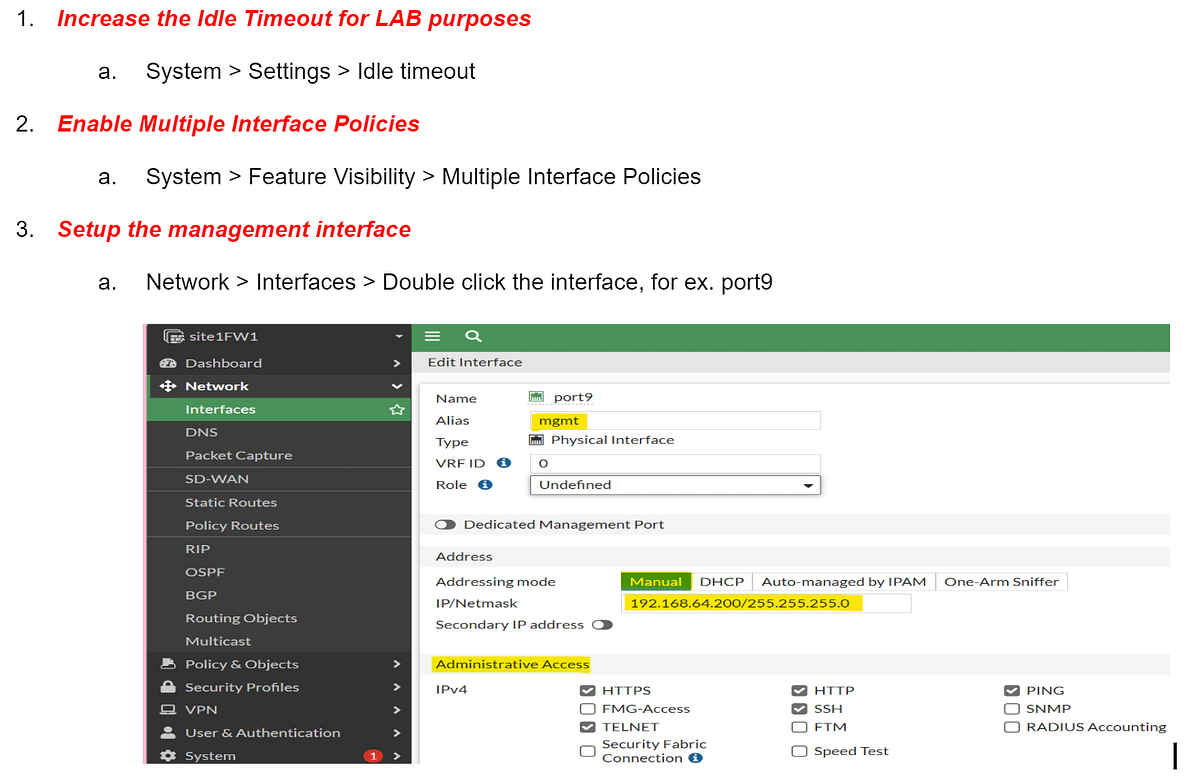Viewport: 1200px width, 782px height.
Task: Select DHCP addressing mode
Action: (x=721, y=581)
